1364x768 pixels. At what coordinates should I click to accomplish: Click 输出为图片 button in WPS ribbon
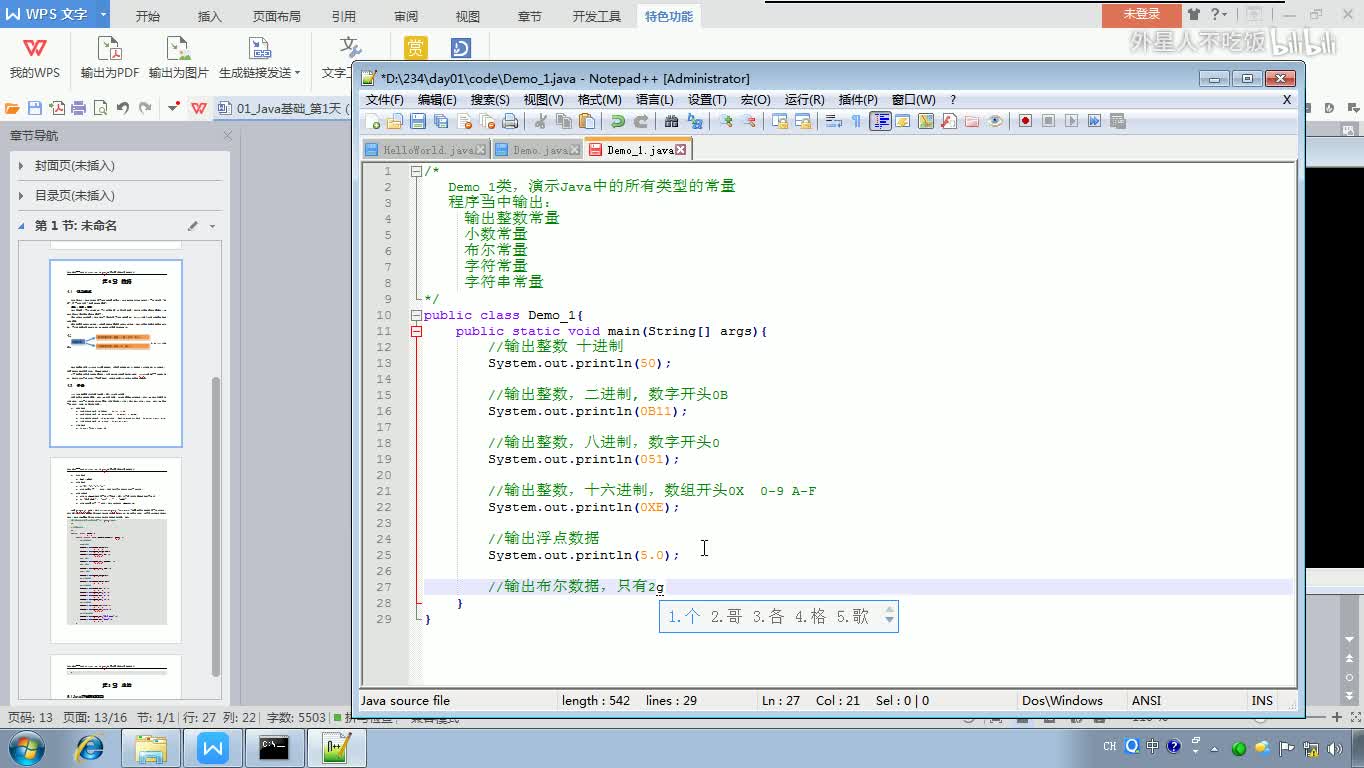pyautogui.click(x=179, y=58)
